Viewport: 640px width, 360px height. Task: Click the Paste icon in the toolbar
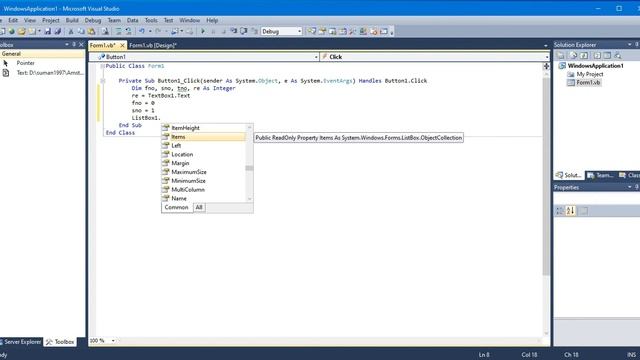pyautogui.click(x=91, y=31)
